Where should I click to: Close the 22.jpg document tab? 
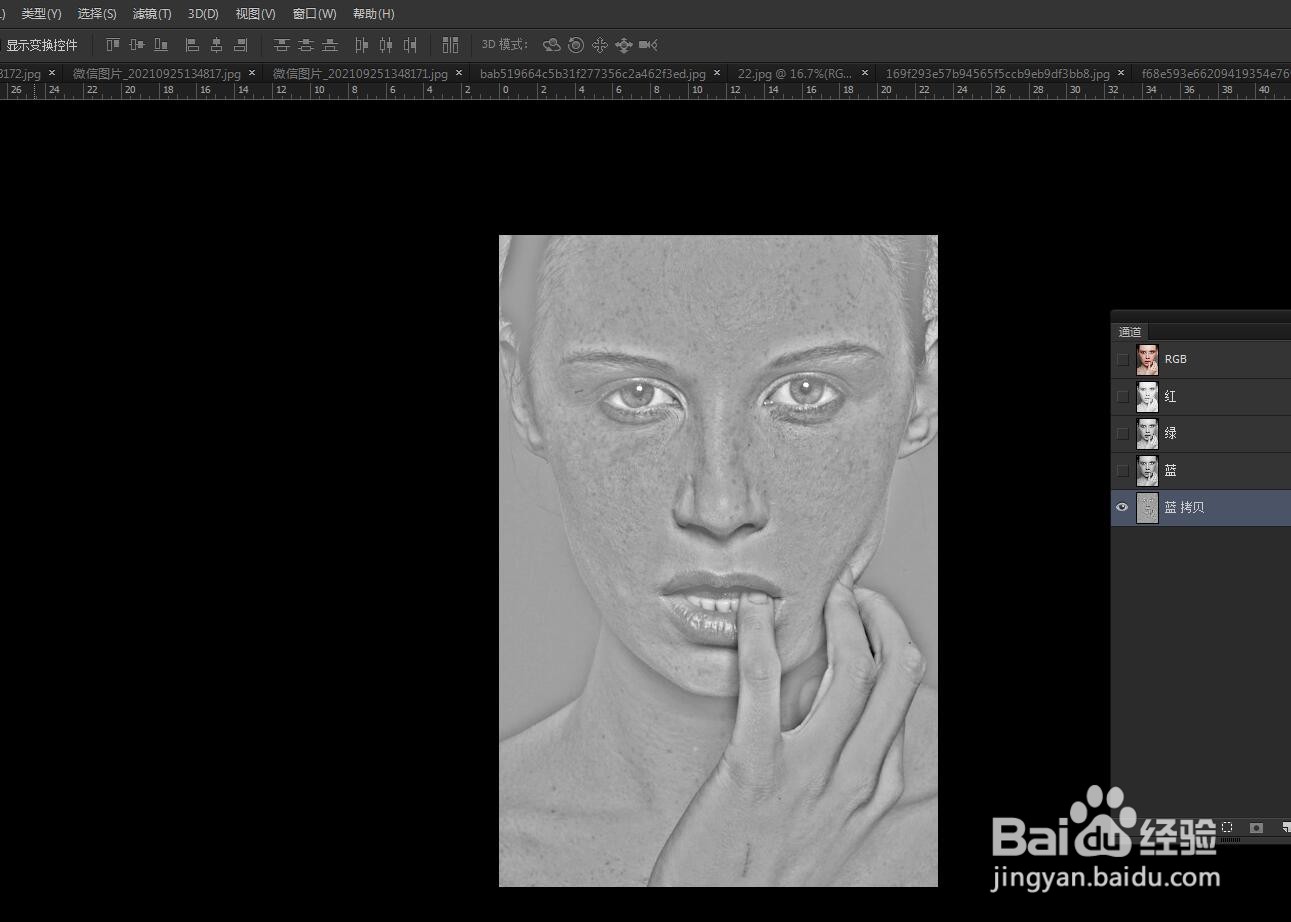click(864, 73)
